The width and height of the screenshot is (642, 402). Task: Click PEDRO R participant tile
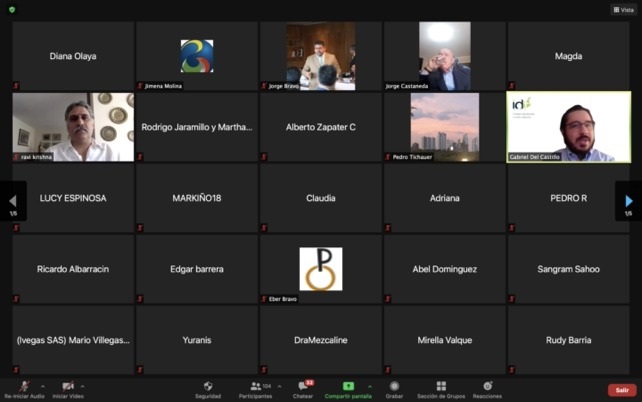click(569, 198)
